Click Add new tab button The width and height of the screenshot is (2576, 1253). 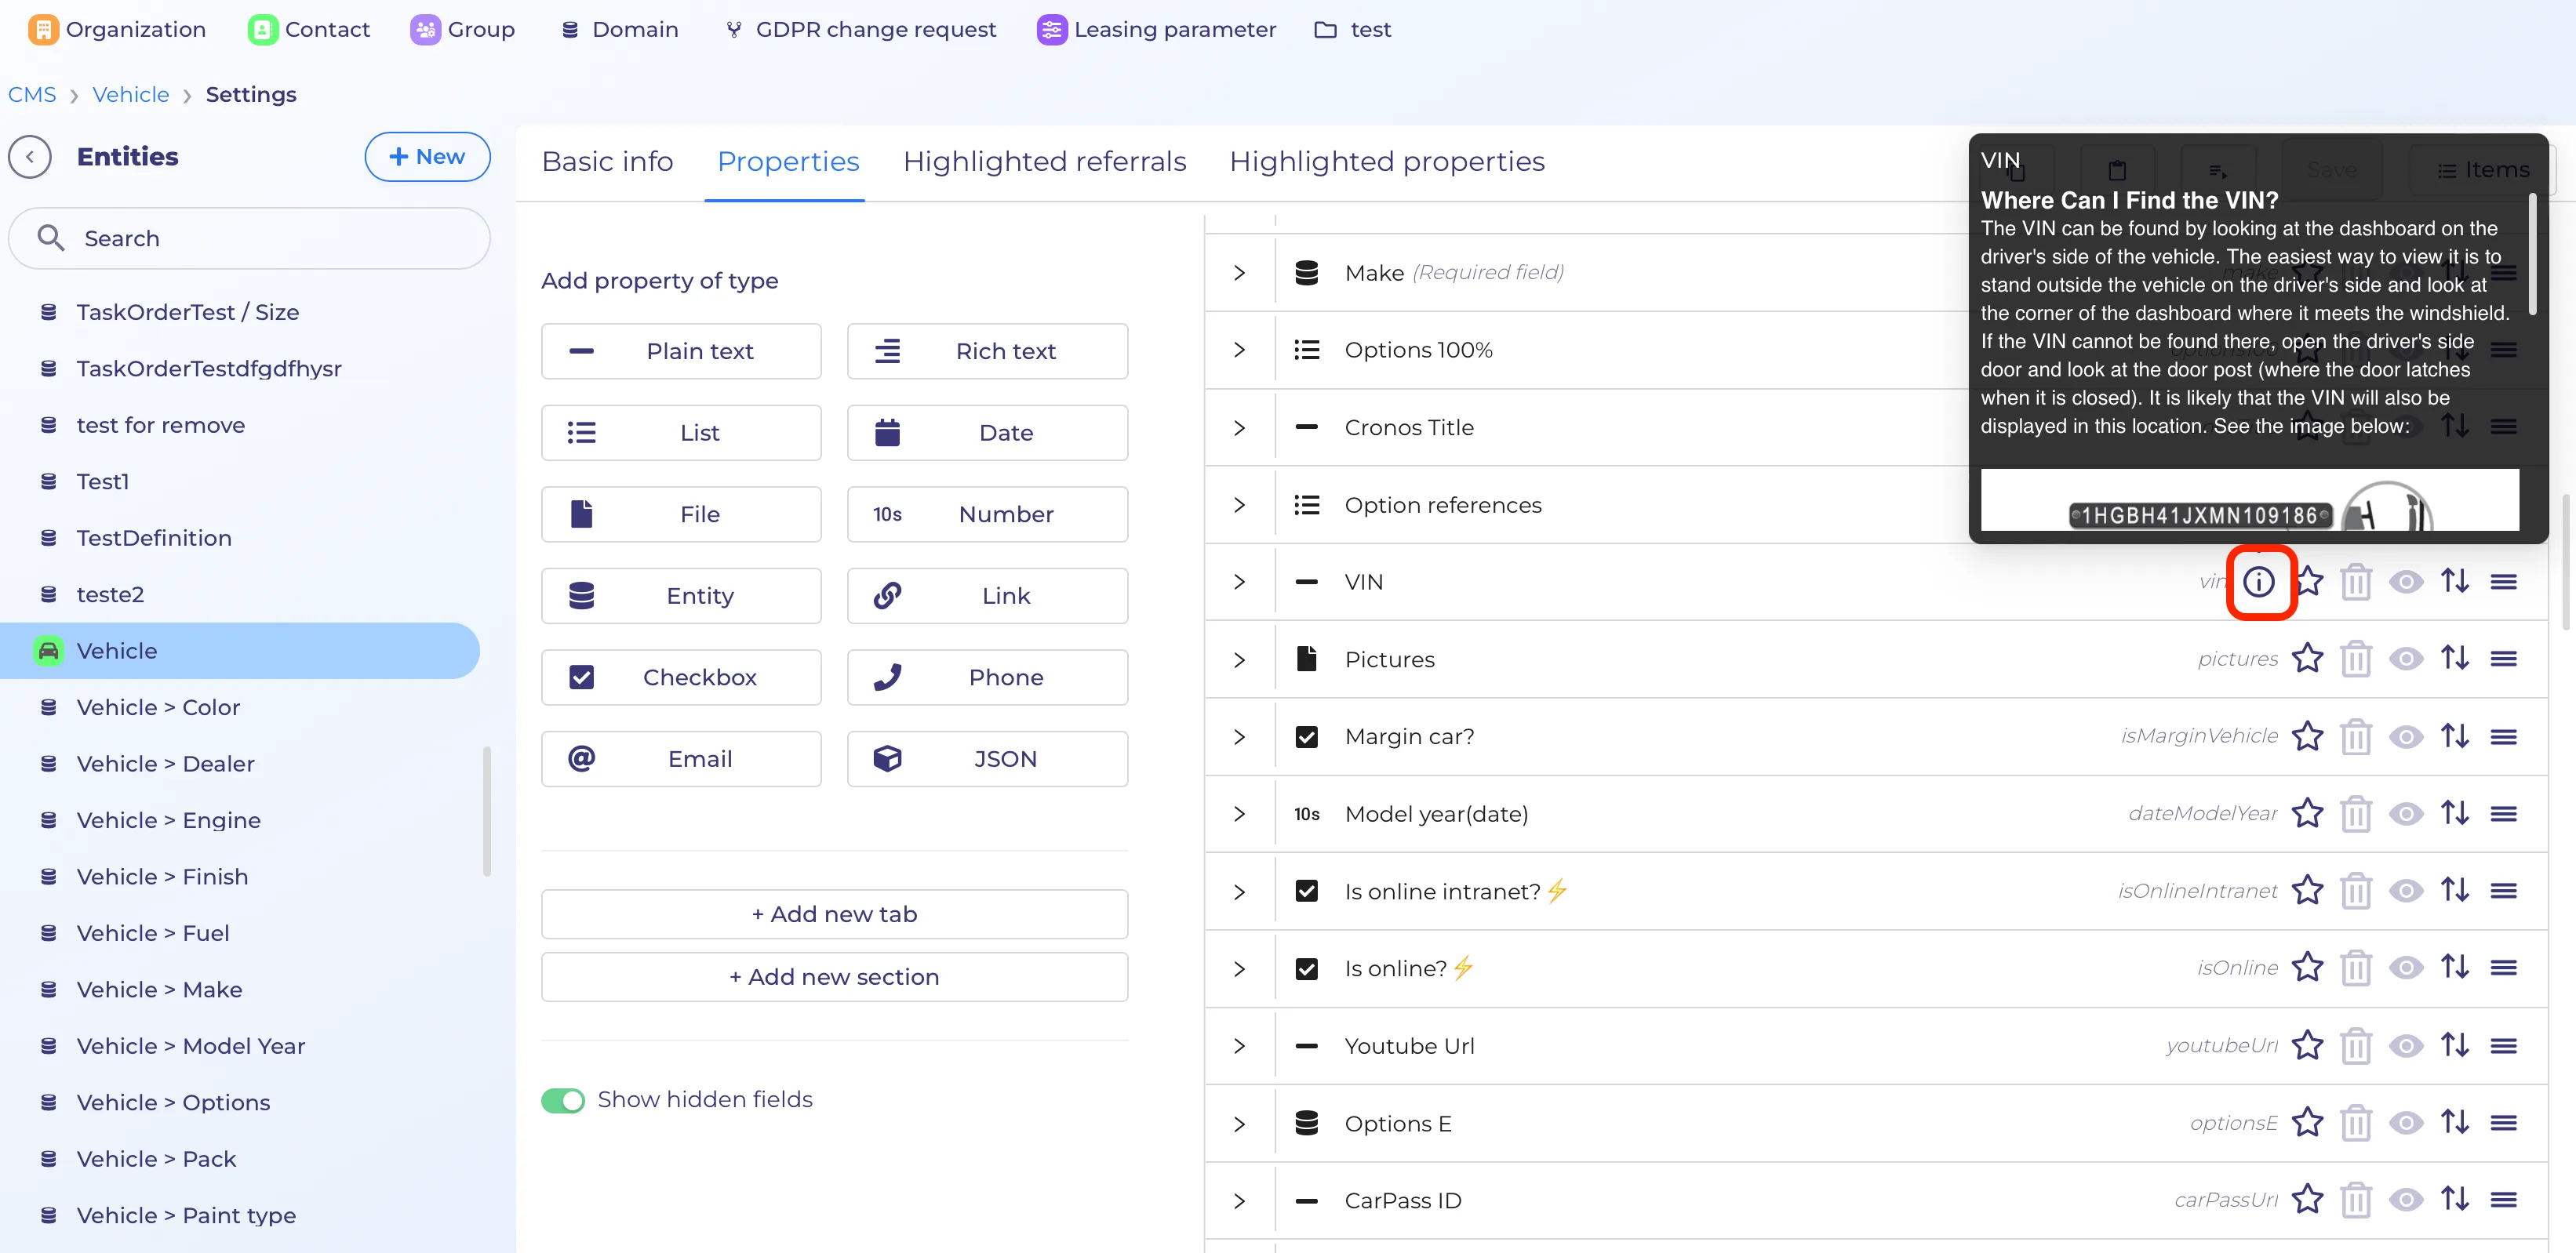[x=834, y=914]
